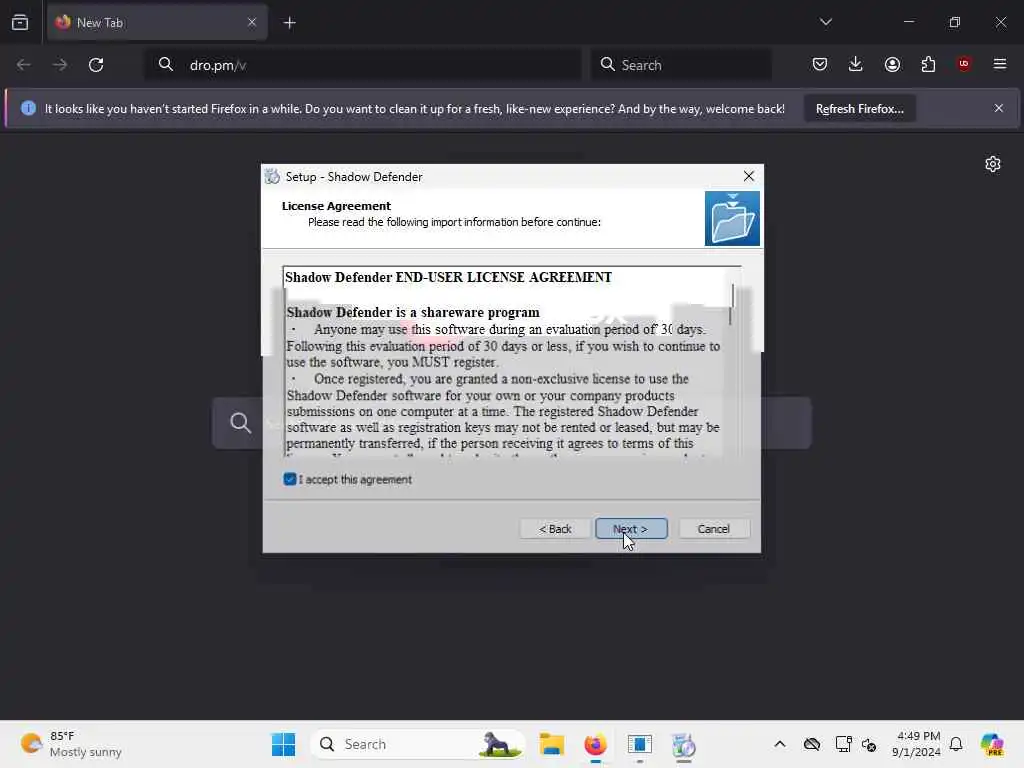Launch Copilot from the taskbar
Viewport: 1024px width, 768px height.
pyautogui.click(x=992, y=744)
